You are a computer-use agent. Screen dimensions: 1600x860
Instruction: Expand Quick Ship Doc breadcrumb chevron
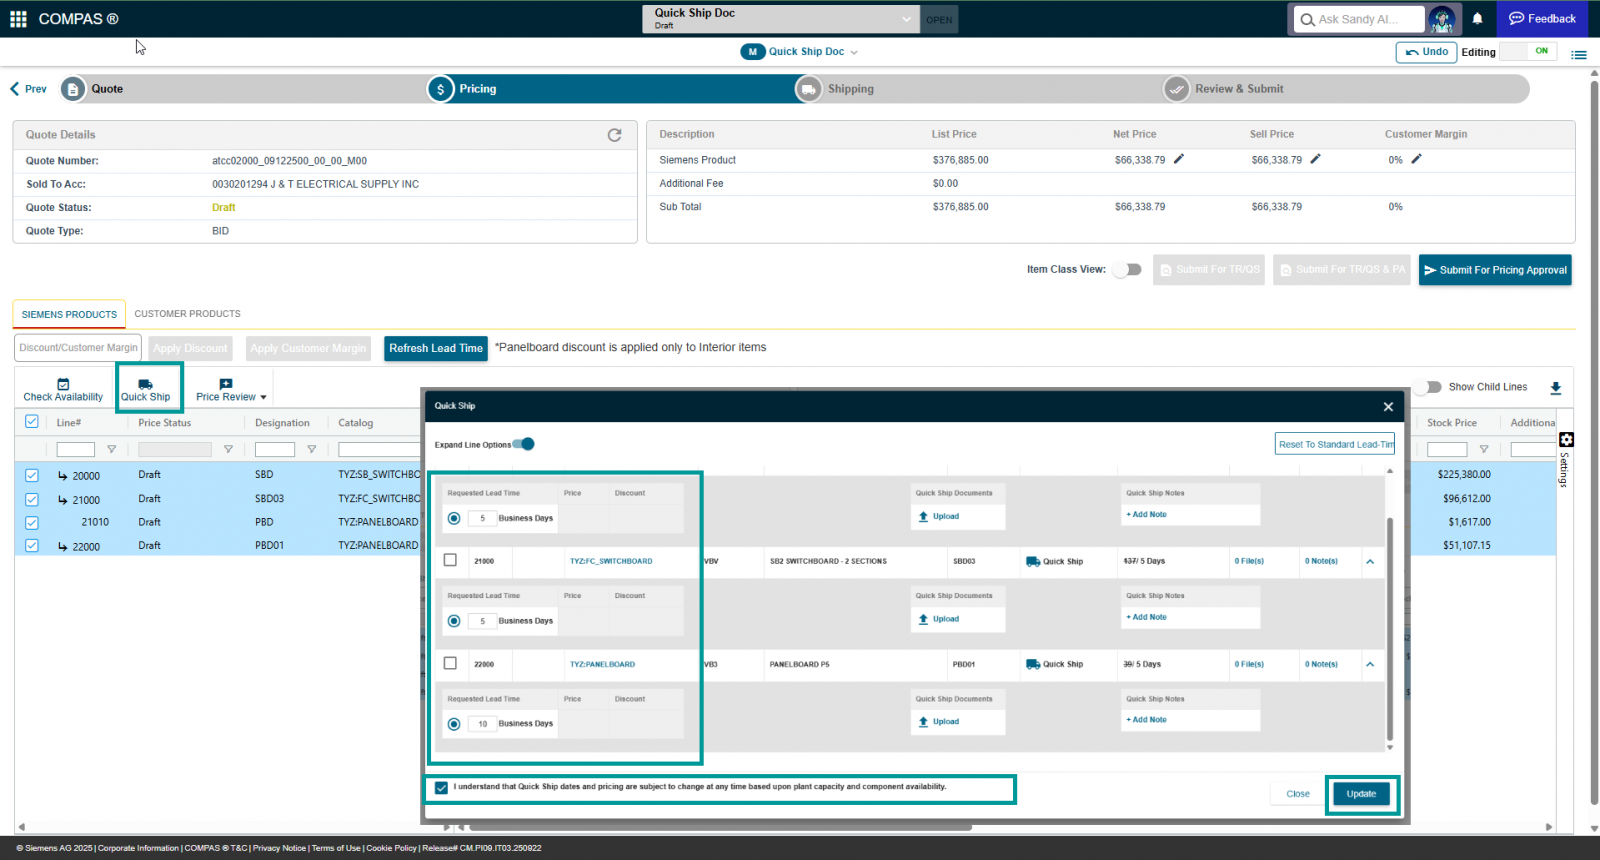pos(854,52)
